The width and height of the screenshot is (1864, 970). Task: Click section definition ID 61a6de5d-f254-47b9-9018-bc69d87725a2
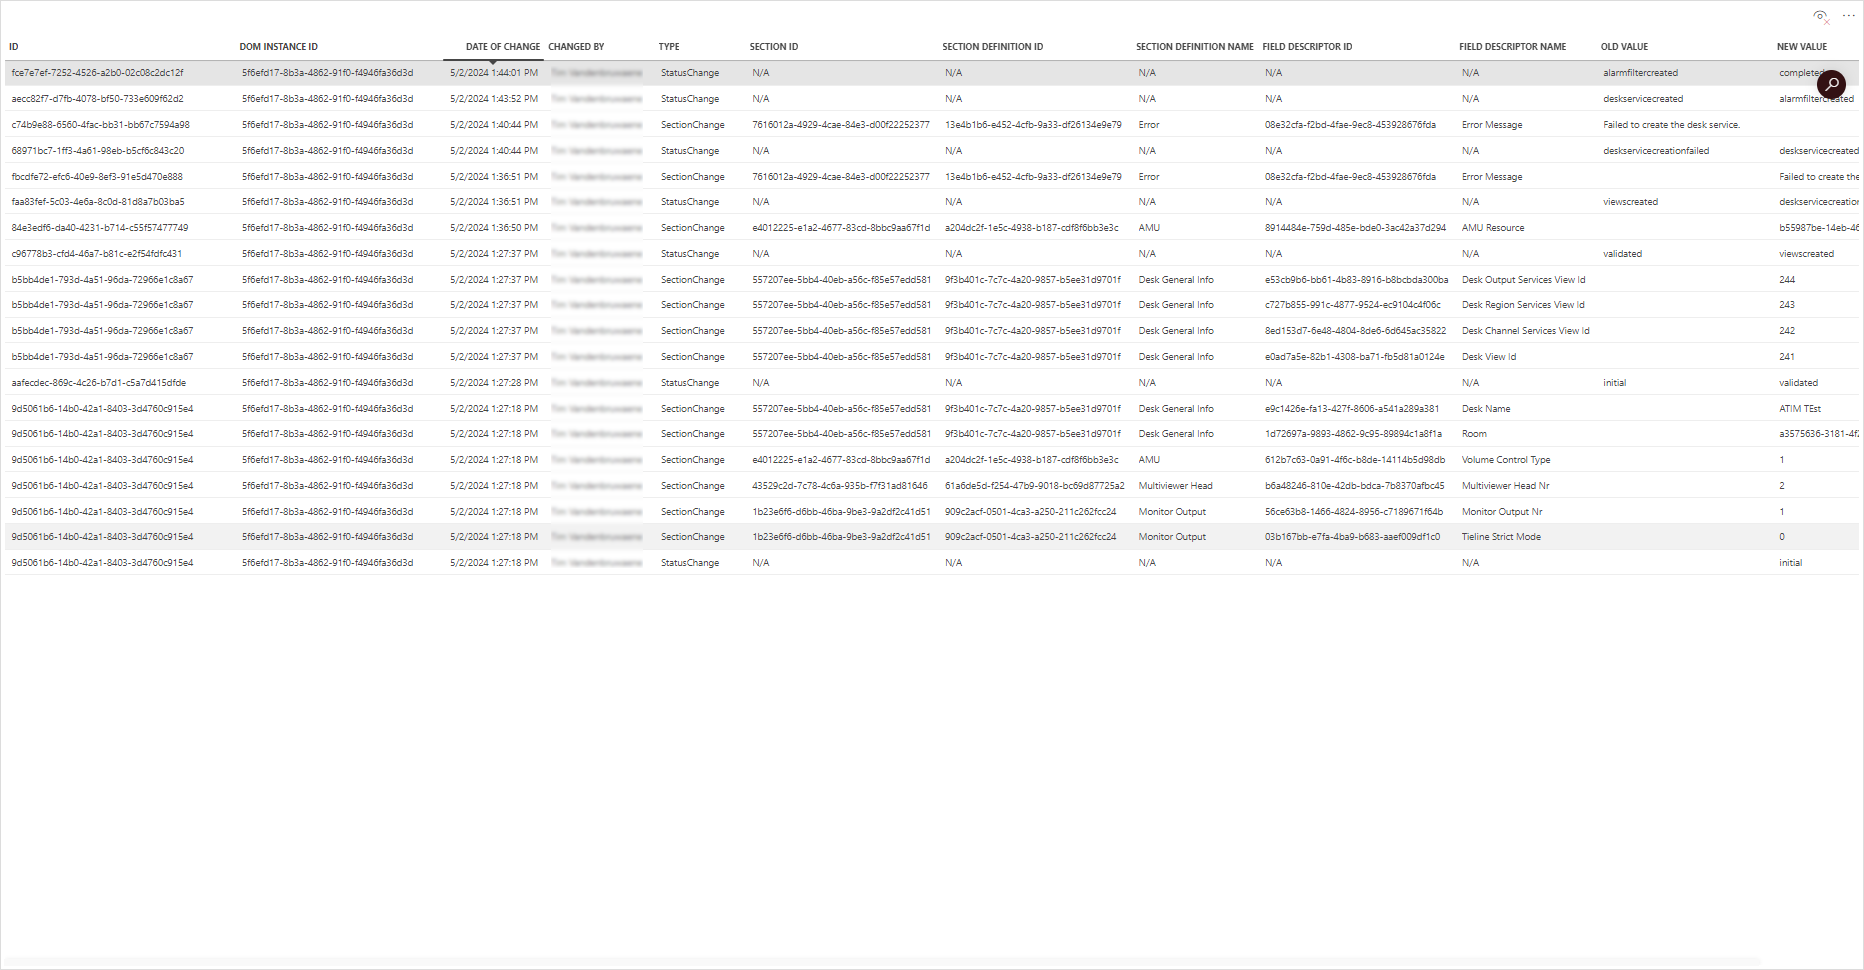tap(1035, 486)
